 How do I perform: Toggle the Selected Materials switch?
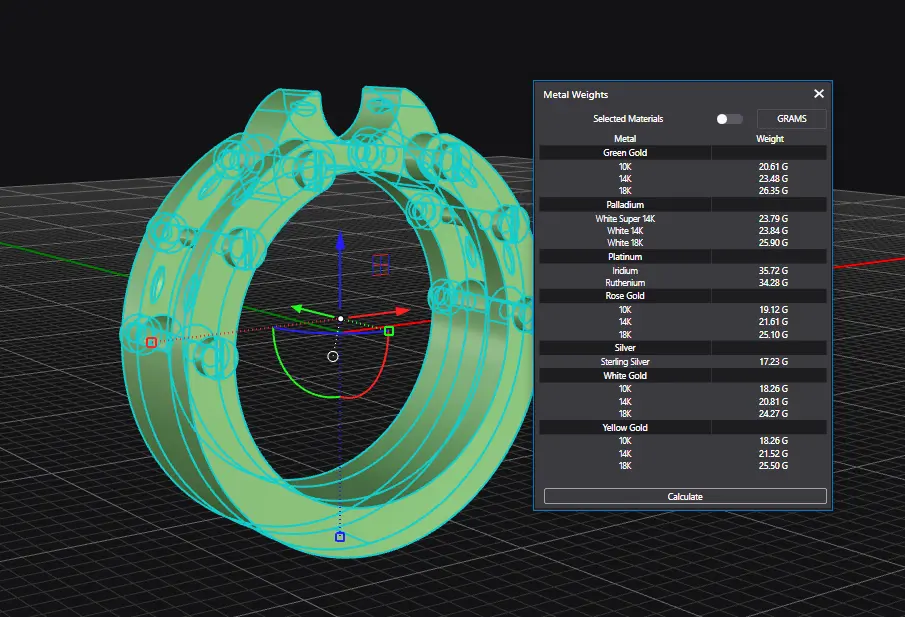[x=729, y=119]
